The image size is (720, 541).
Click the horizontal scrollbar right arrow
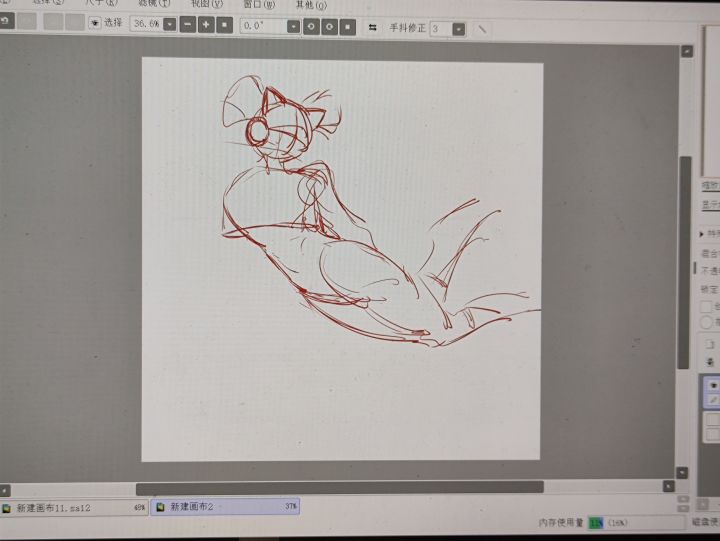click(669, 485)
